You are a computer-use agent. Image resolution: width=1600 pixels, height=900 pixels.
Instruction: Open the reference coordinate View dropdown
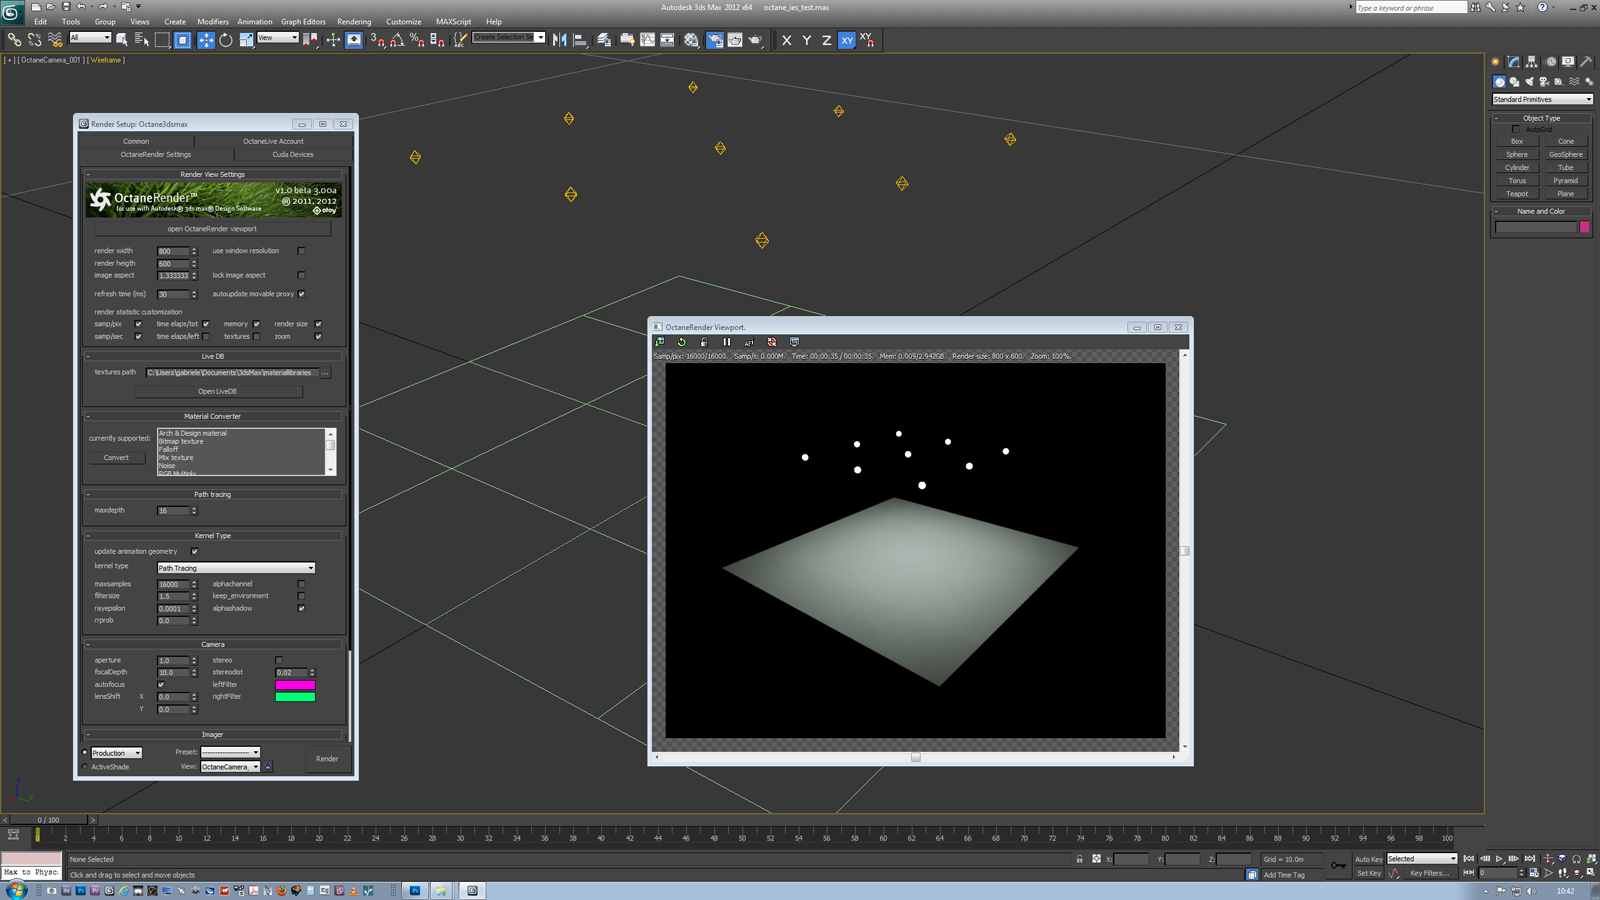click(x=278, y=38)
